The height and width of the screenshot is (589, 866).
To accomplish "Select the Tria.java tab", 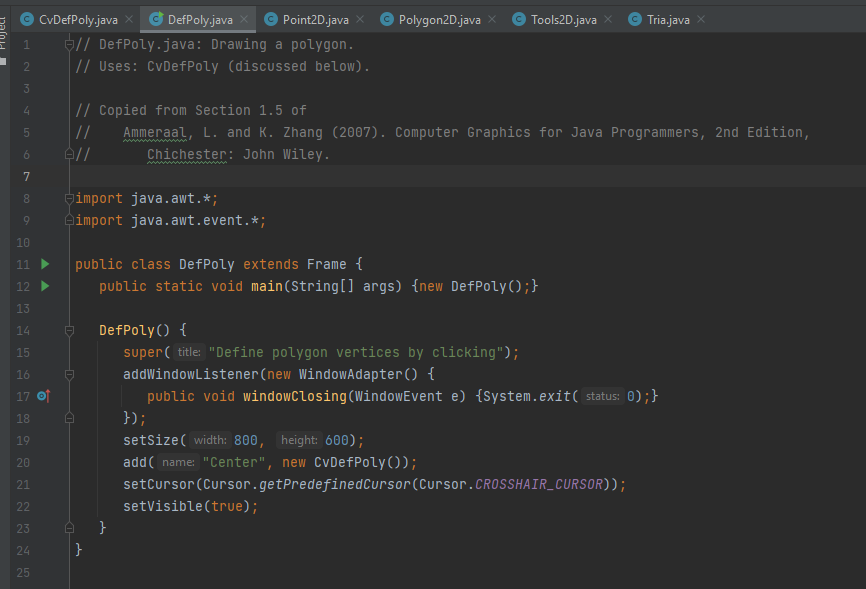I will [668, 20].
